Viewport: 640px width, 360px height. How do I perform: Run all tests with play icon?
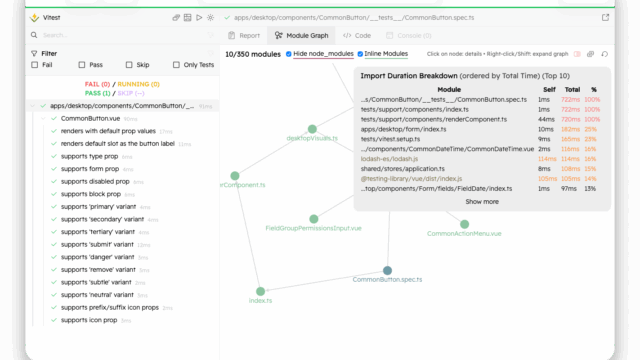(x=199, y=18)
